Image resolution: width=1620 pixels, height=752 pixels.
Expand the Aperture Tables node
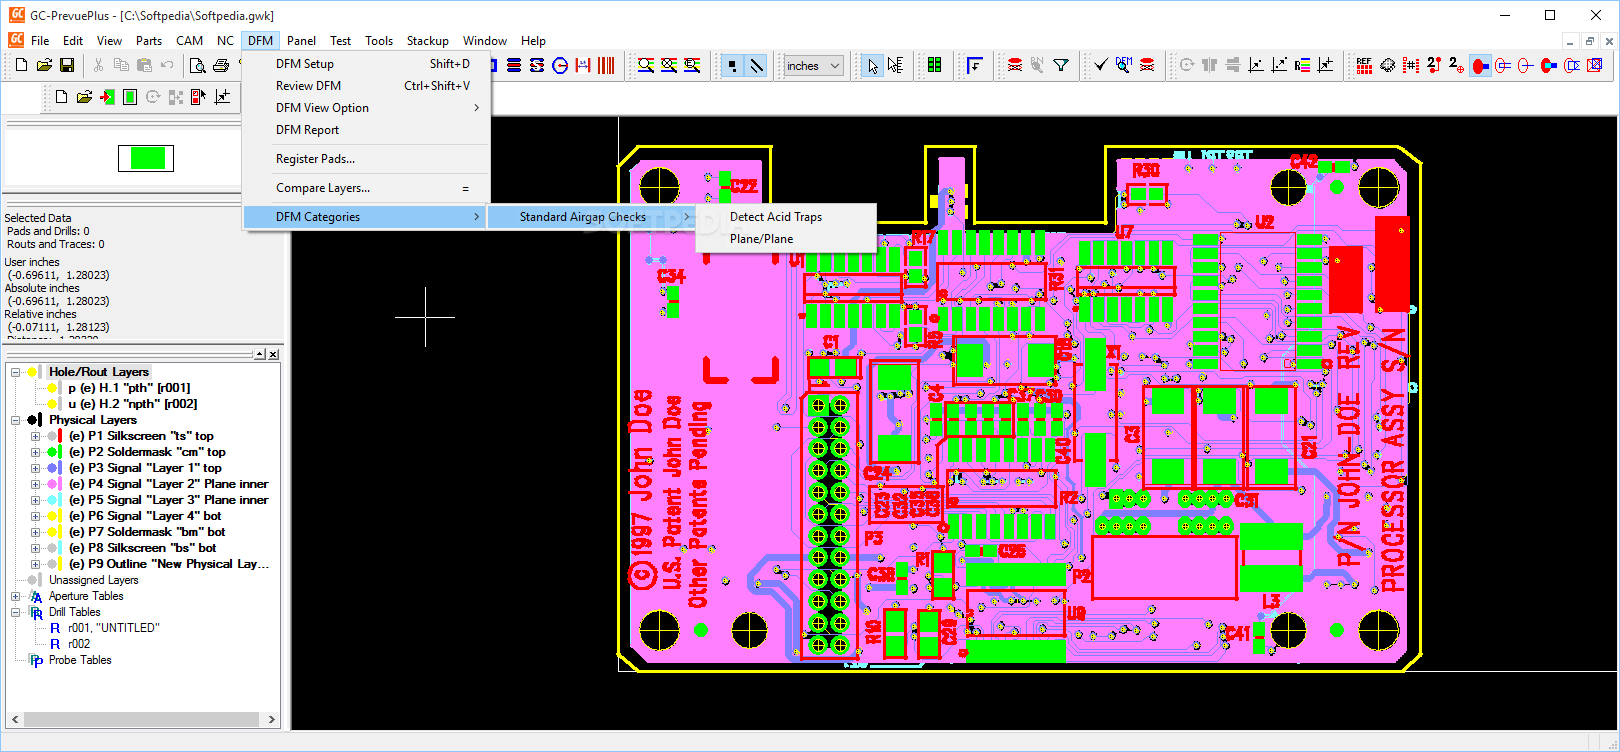point(16,596)
